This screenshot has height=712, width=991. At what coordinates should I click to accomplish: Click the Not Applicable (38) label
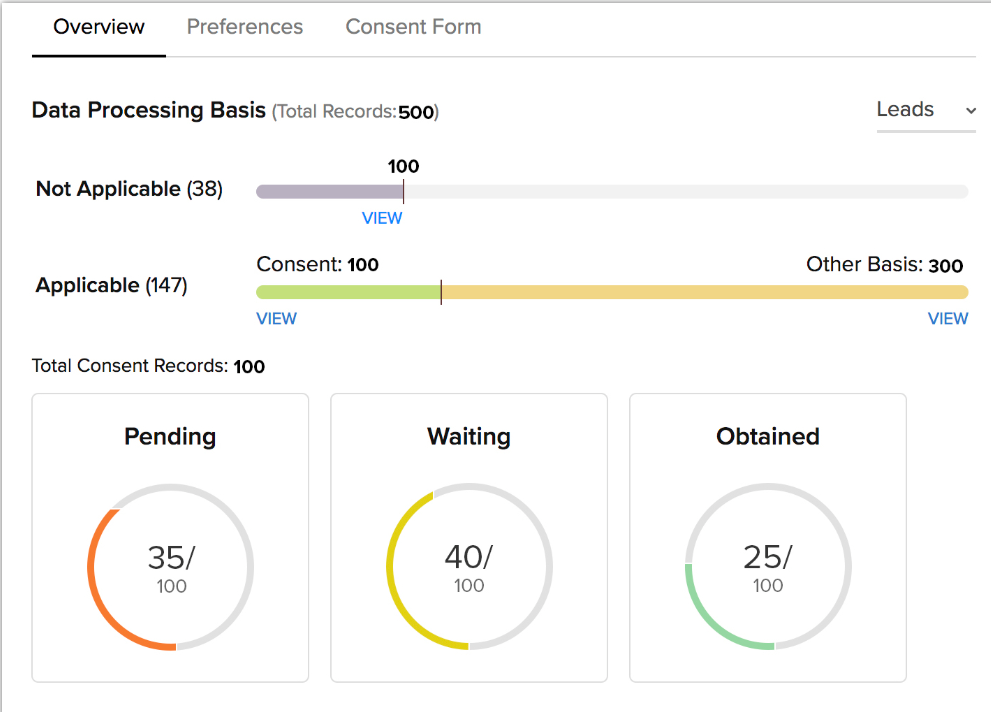129,189
